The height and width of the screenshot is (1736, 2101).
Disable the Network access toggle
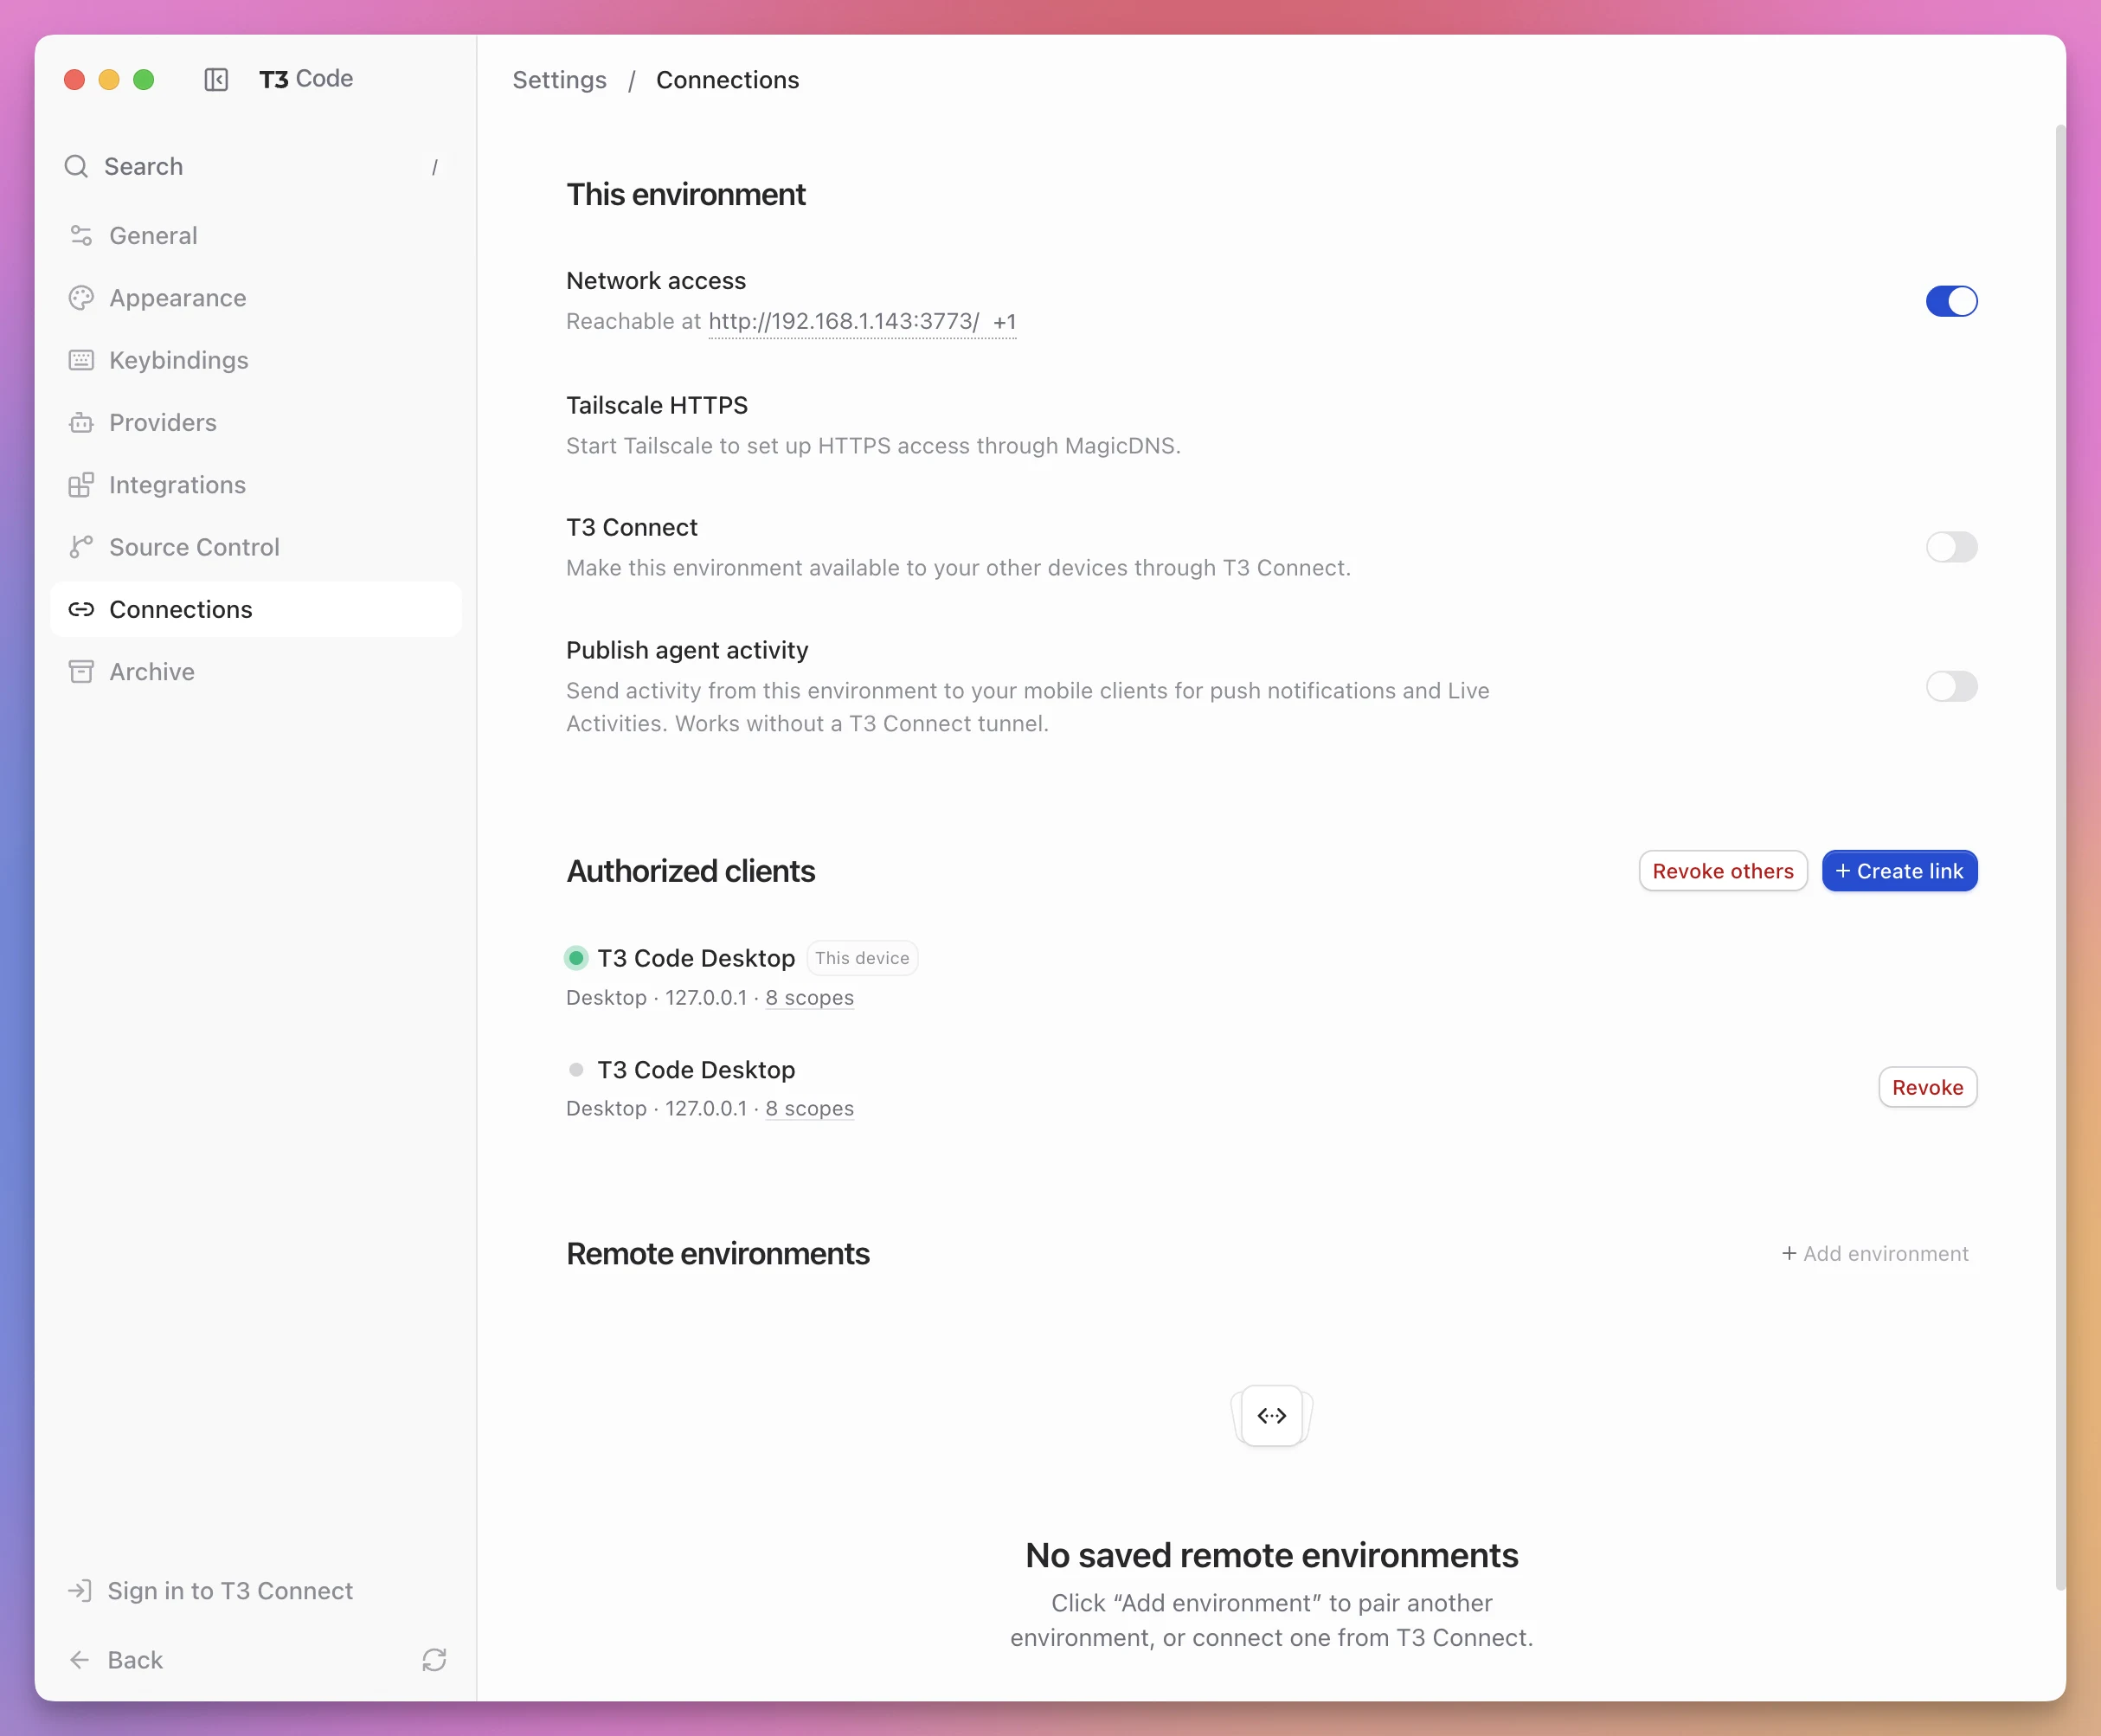(x=1951, y=301)
